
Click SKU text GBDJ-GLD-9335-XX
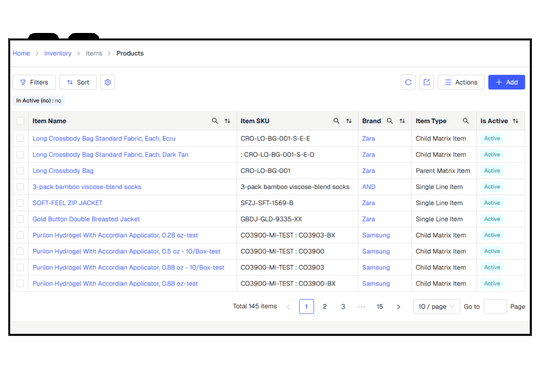tap(271, 219)
